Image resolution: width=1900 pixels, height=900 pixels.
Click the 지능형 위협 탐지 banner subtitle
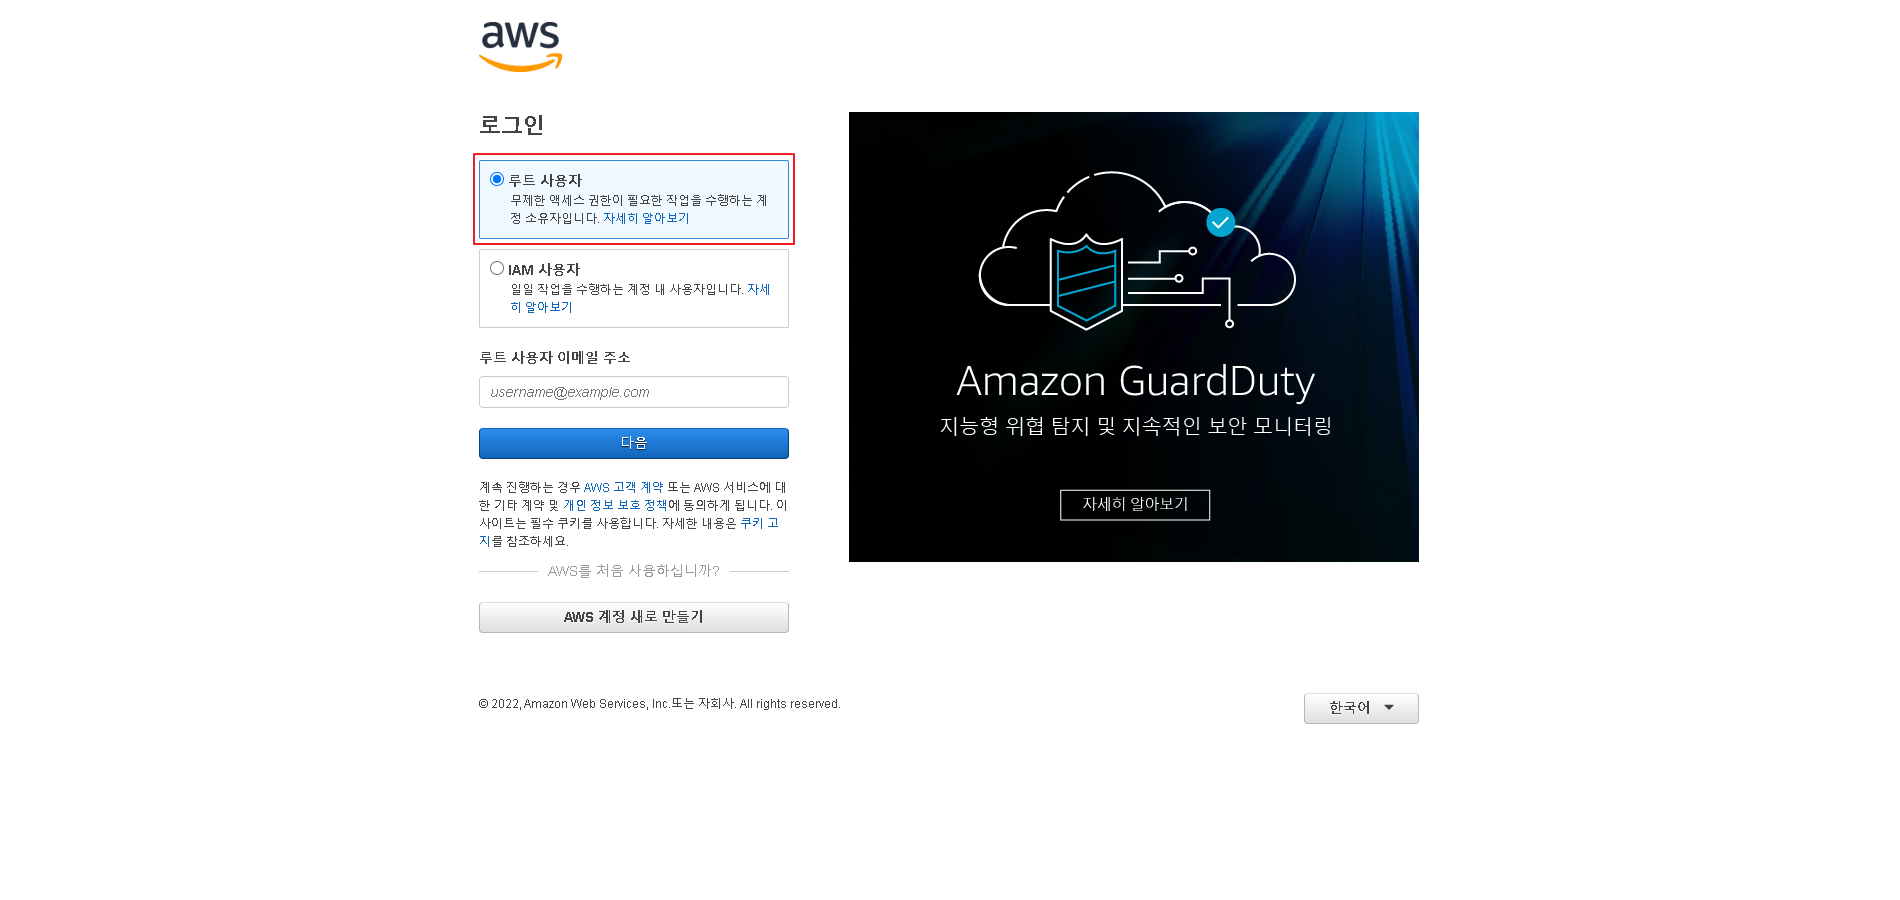[1135, 426]
